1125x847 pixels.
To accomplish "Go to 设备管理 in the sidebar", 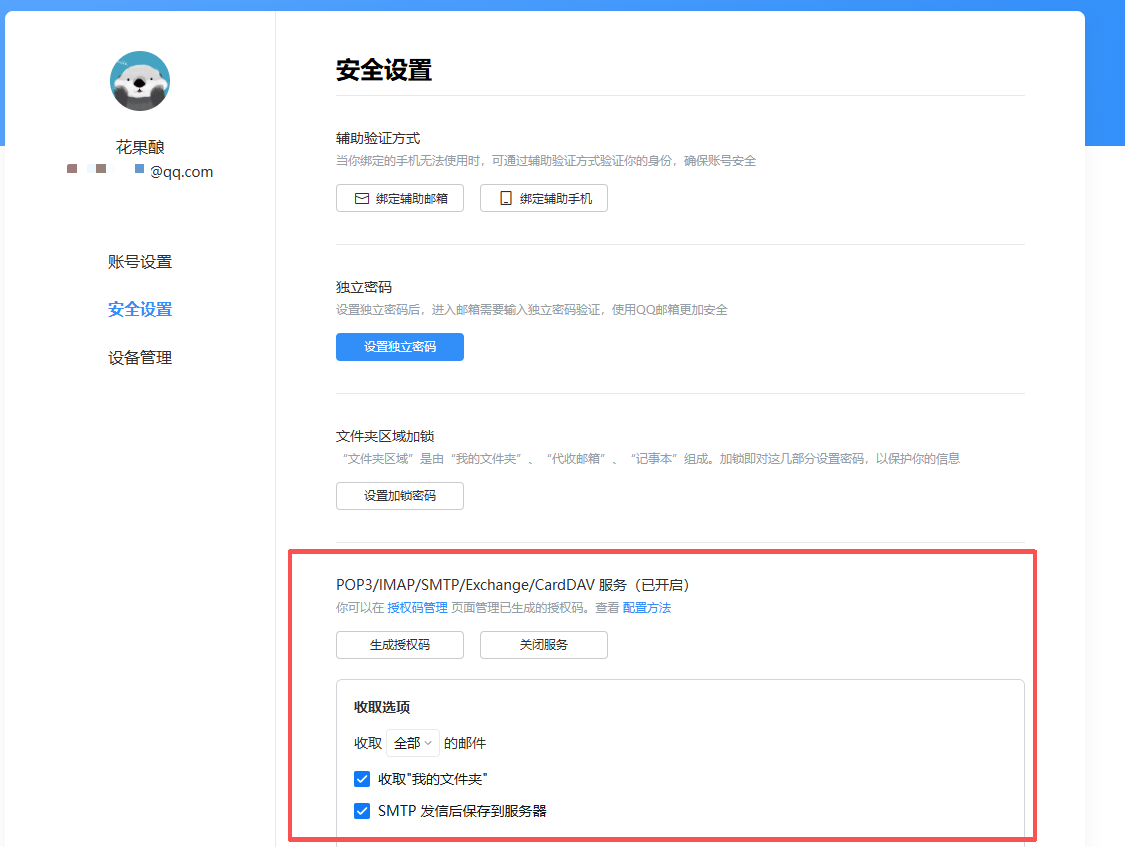I will tap(140, 358).
